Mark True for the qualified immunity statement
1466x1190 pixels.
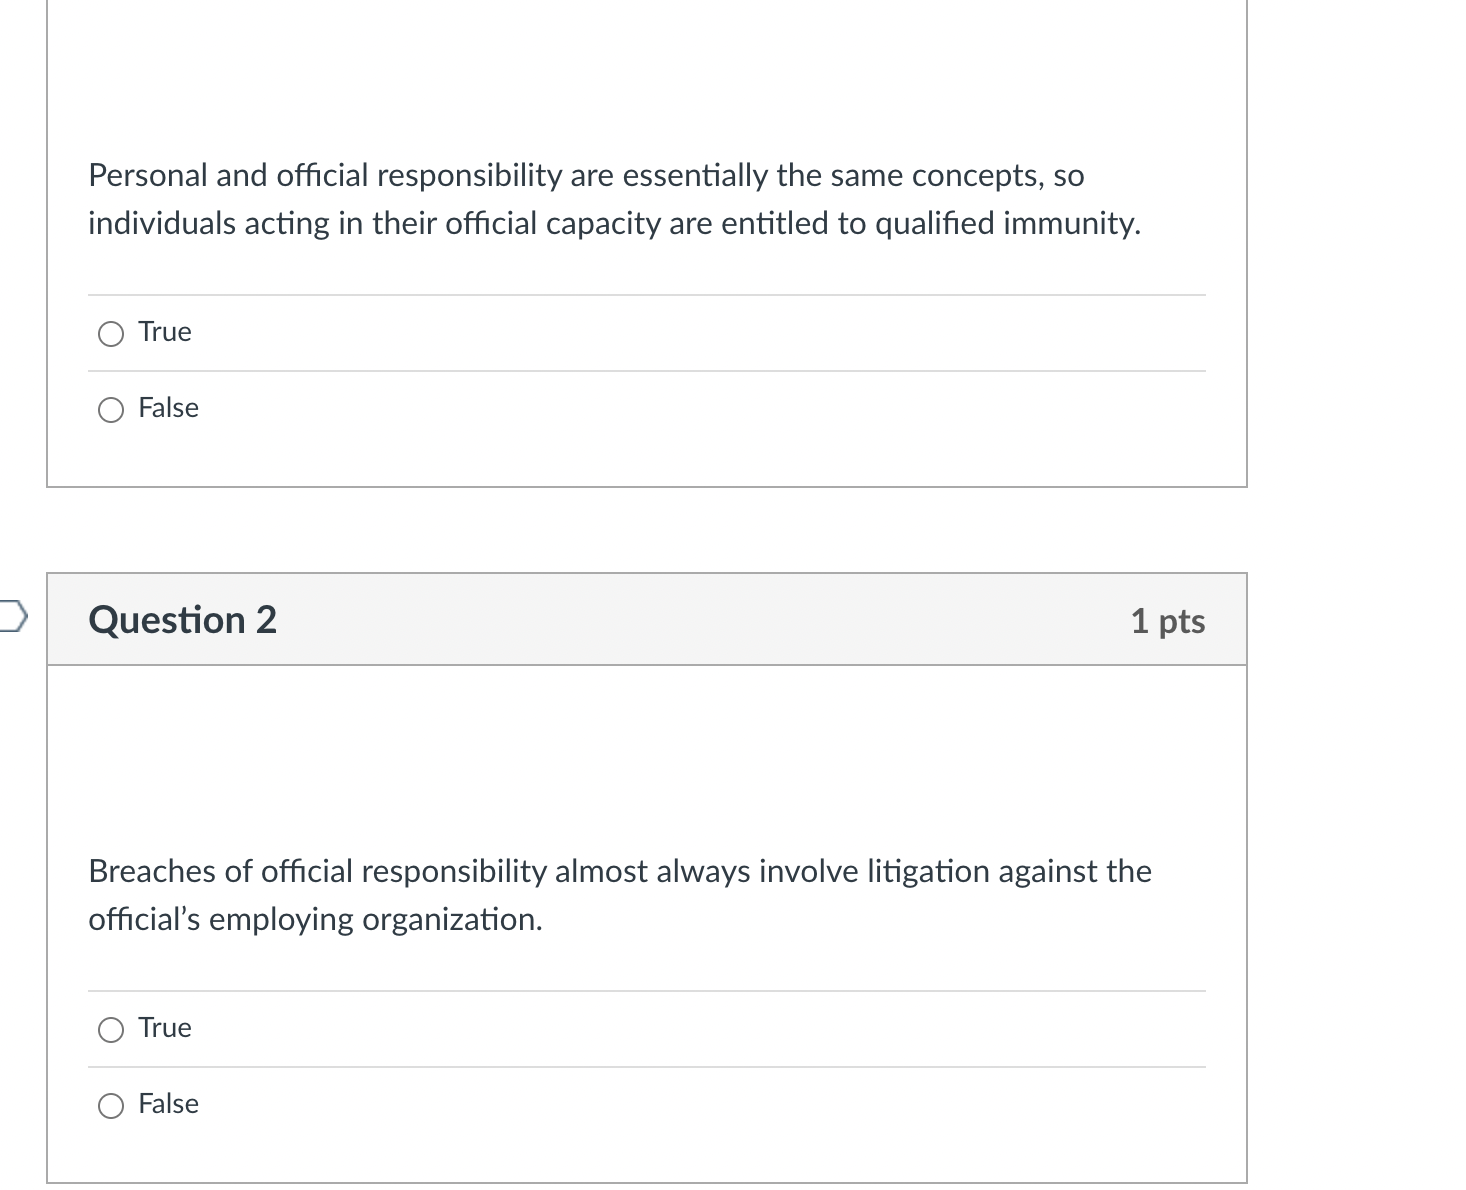[111, 333]
